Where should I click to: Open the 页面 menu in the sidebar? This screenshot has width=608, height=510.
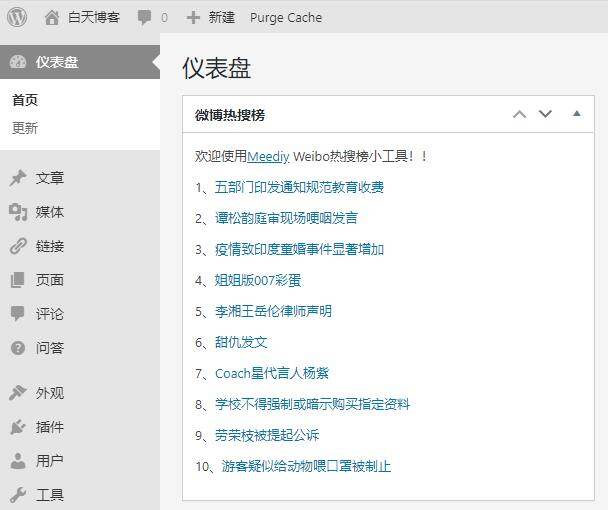click(x=50, y=280)
